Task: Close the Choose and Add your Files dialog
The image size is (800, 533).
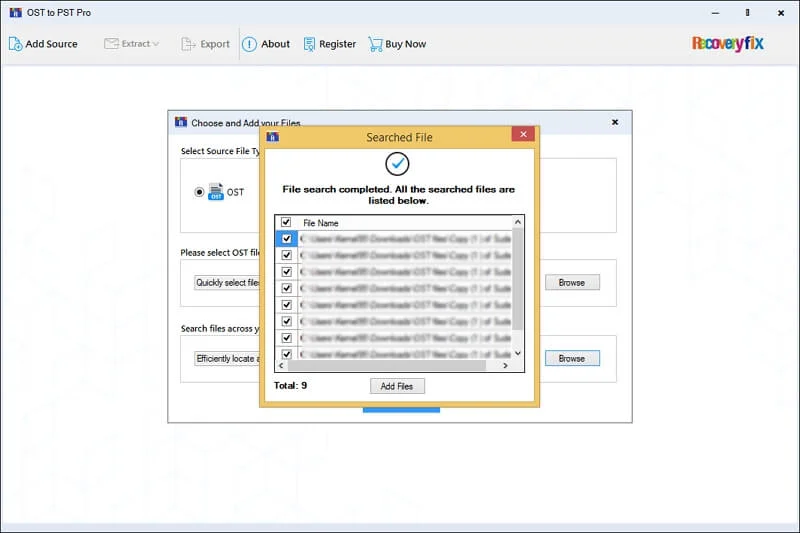Action: point(615,122)
